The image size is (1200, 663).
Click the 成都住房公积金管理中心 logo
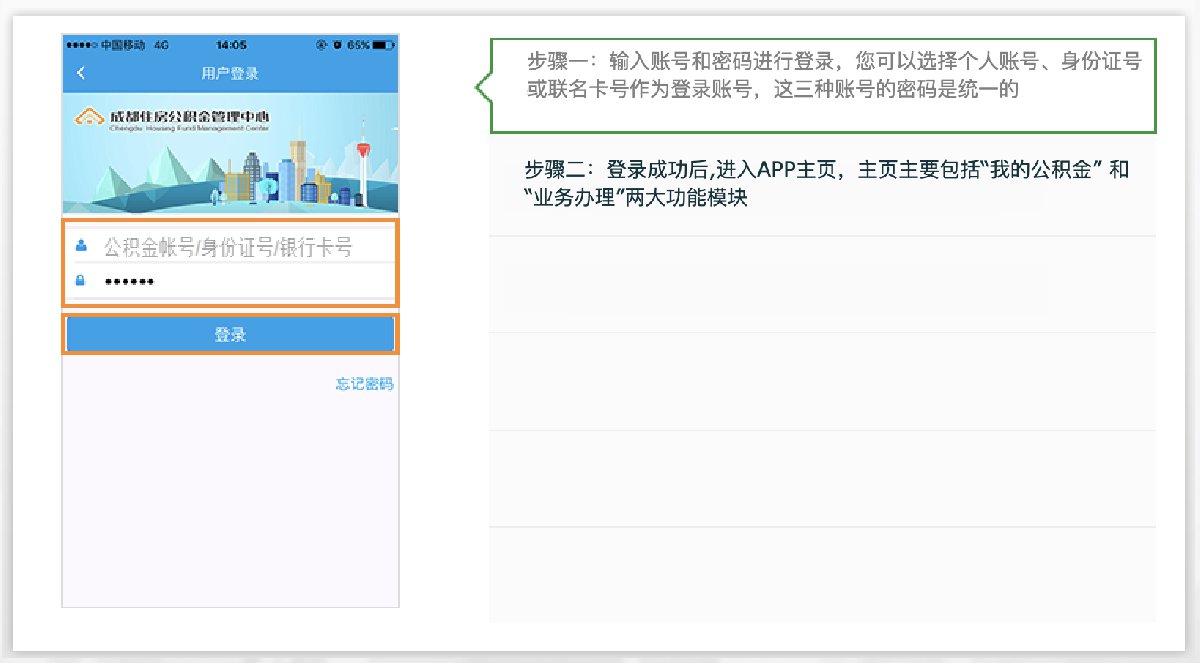pyautogui.click(x=172, y=119)
